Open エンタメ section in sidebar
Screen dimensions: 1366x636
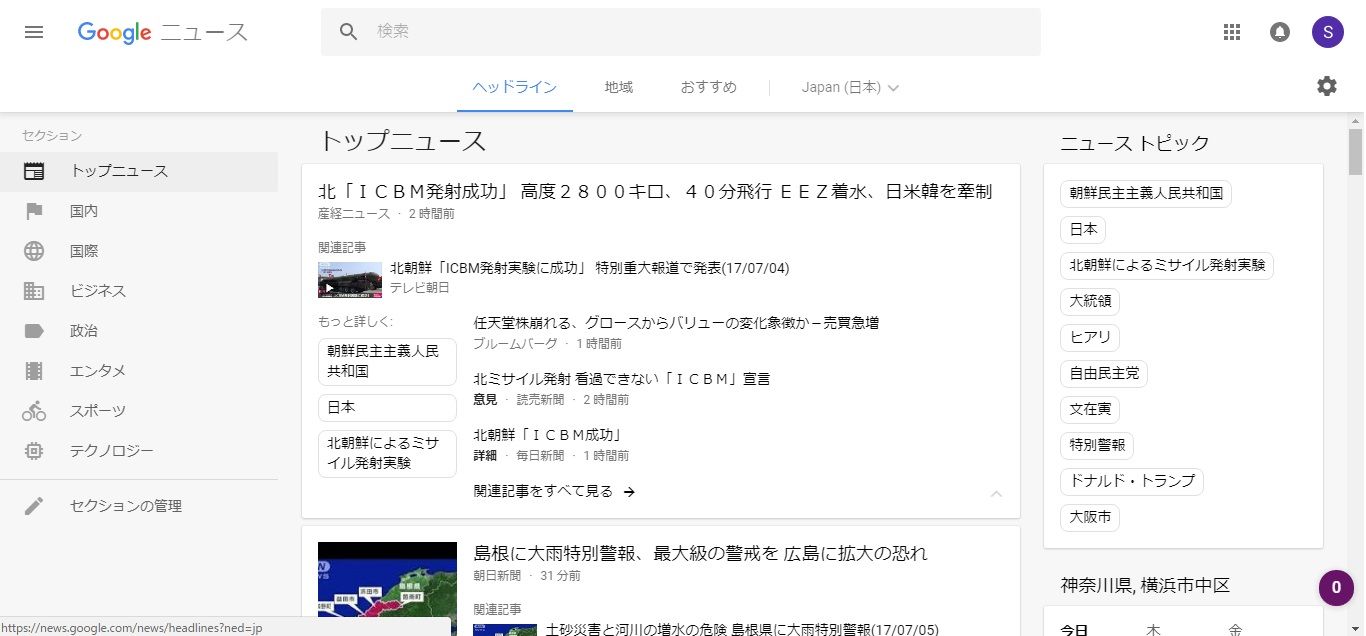coord(139,371)
